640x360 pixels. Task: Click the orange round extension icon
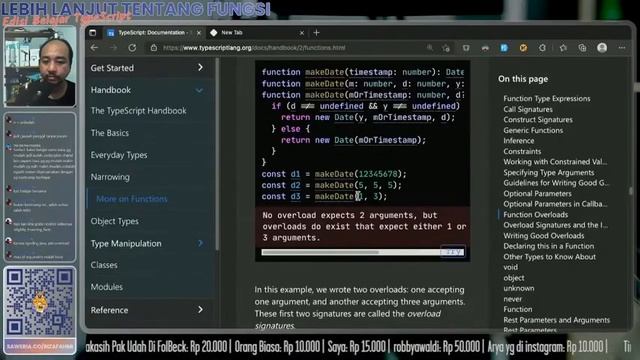pos(523,48)
